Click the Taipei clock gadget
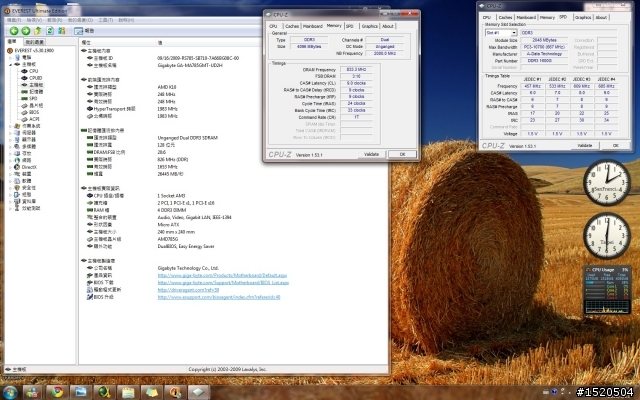Viewport: 640px width, 400px height. click(607, 236)
